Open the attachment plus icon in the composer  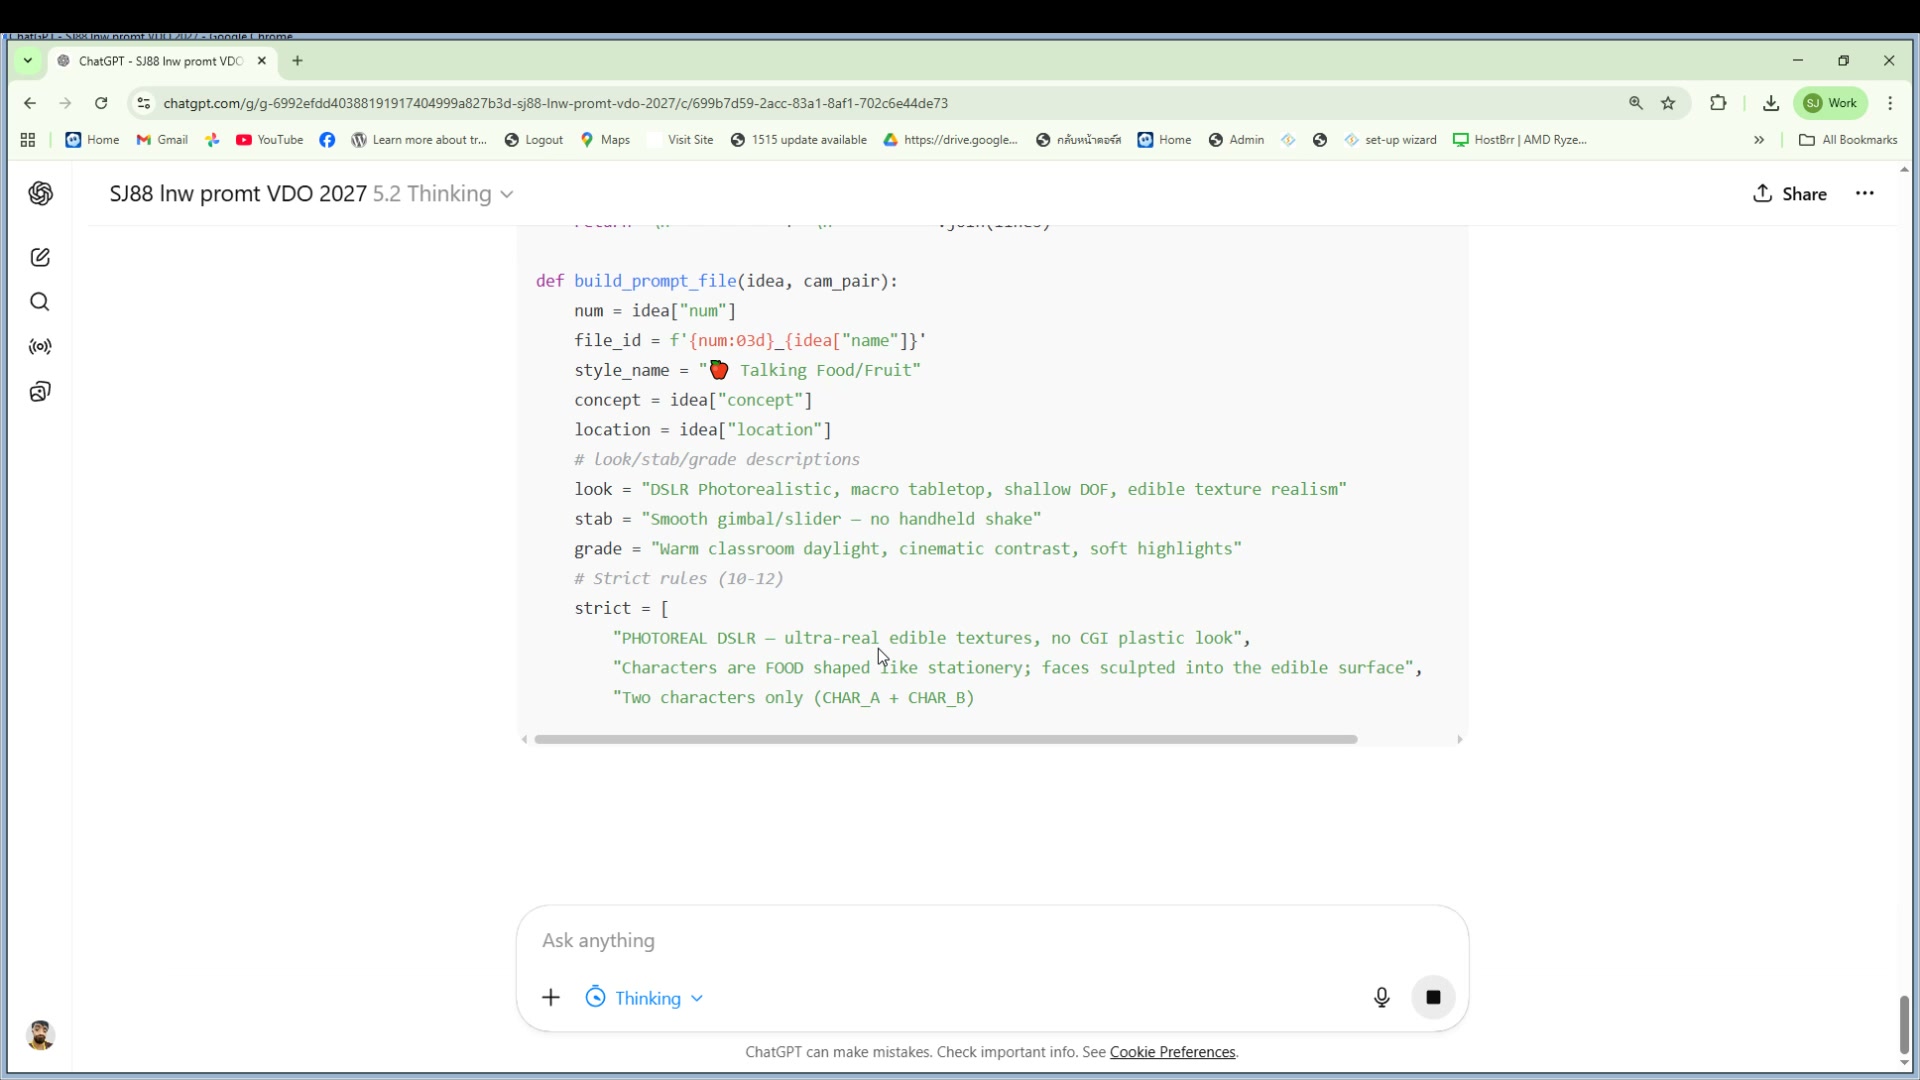click(551, 997)
